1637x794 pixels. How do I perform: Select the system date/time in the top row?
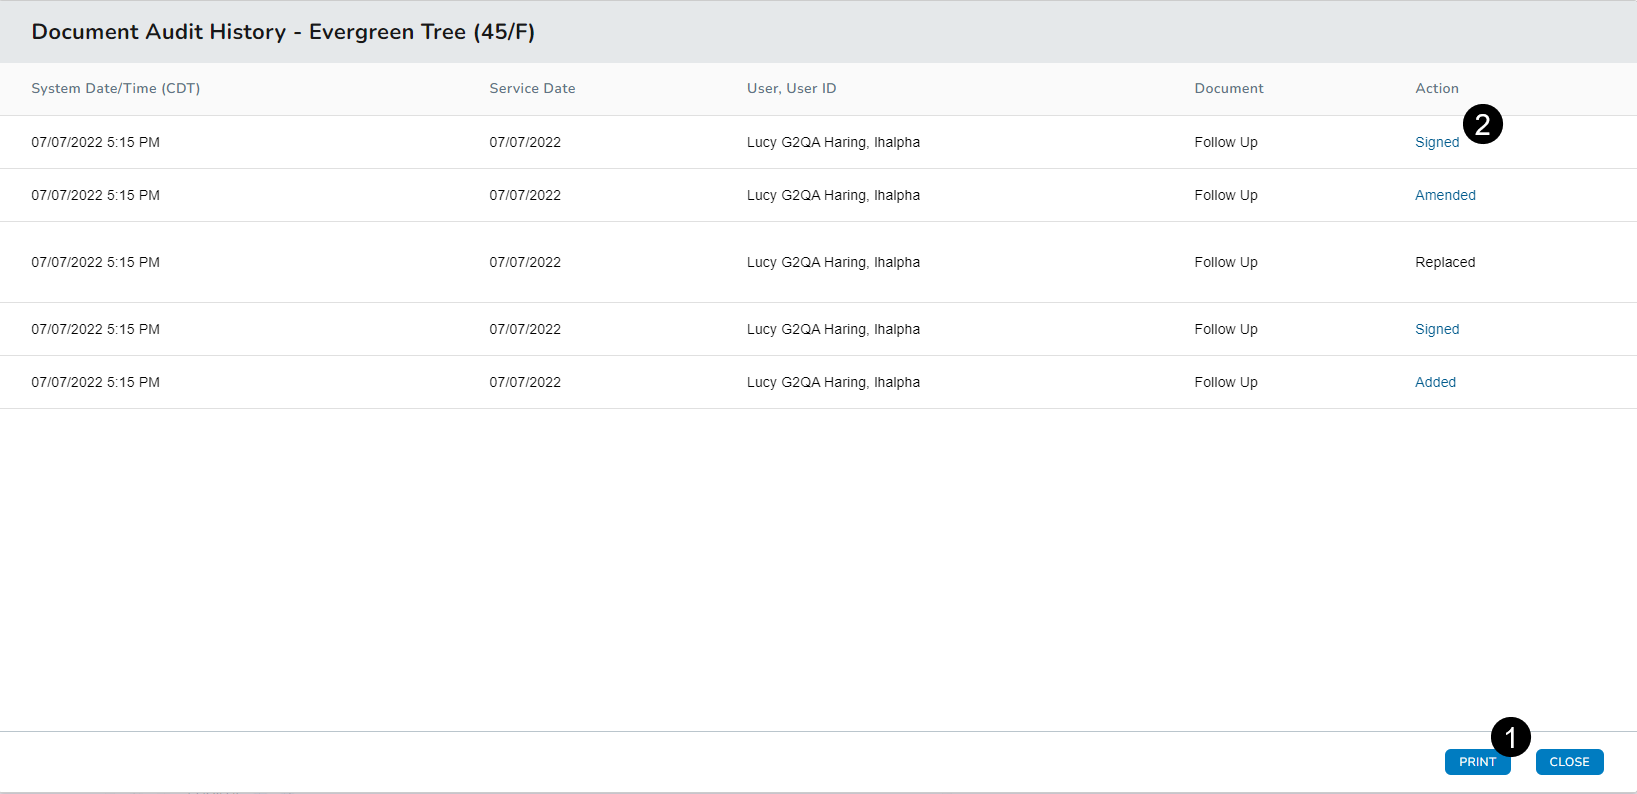[95, 142]
